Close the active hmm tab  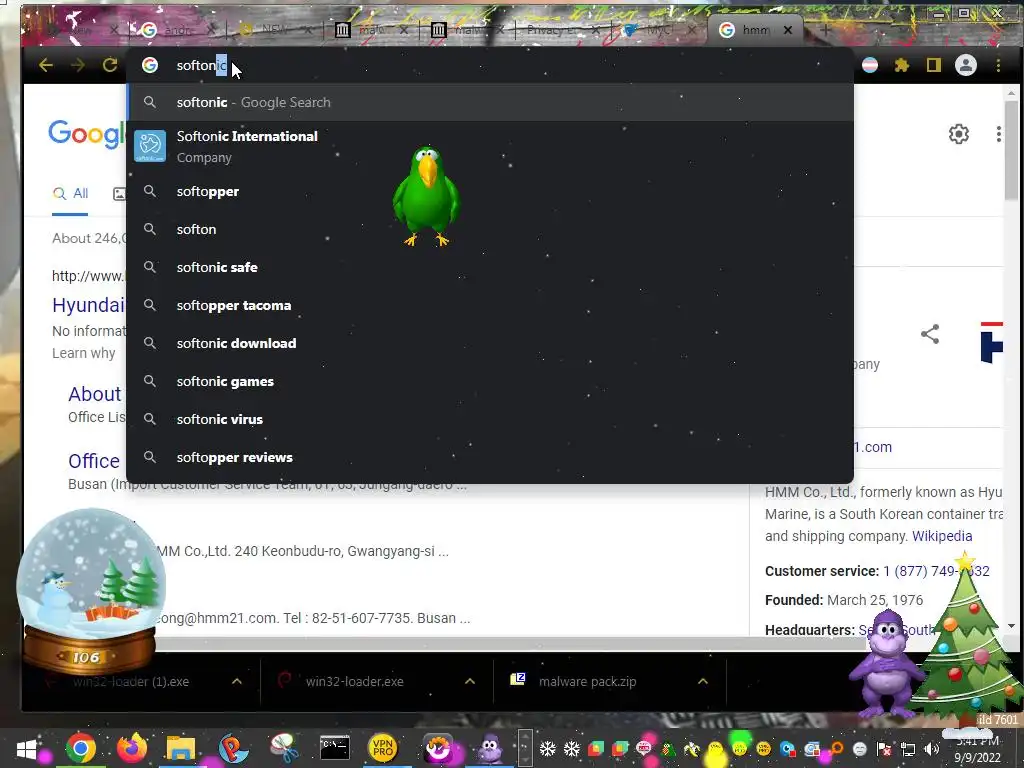788,30
